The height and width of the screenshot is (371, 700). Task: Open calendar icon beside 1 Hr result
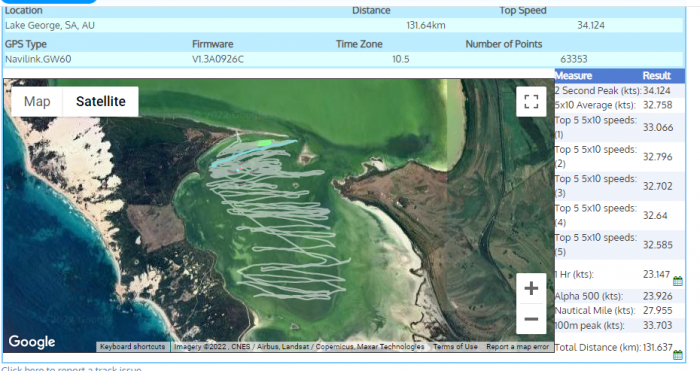click(677, 281)
